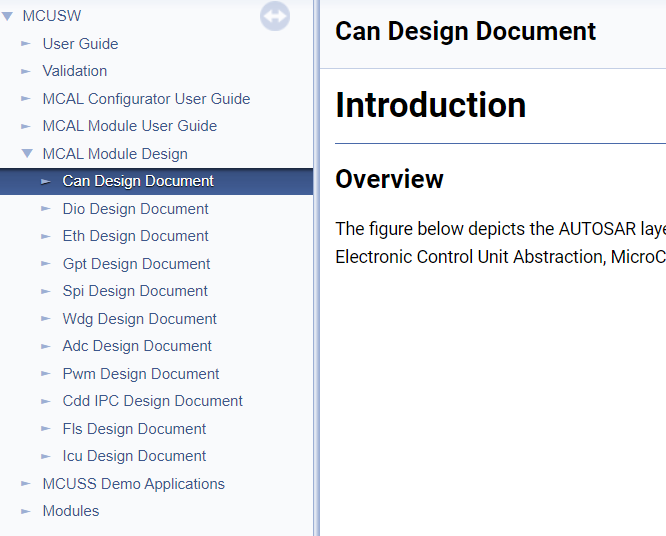This screenshot has width=666, height=536.
Task: Open Dio Design Document
Action: click(135, 209)
